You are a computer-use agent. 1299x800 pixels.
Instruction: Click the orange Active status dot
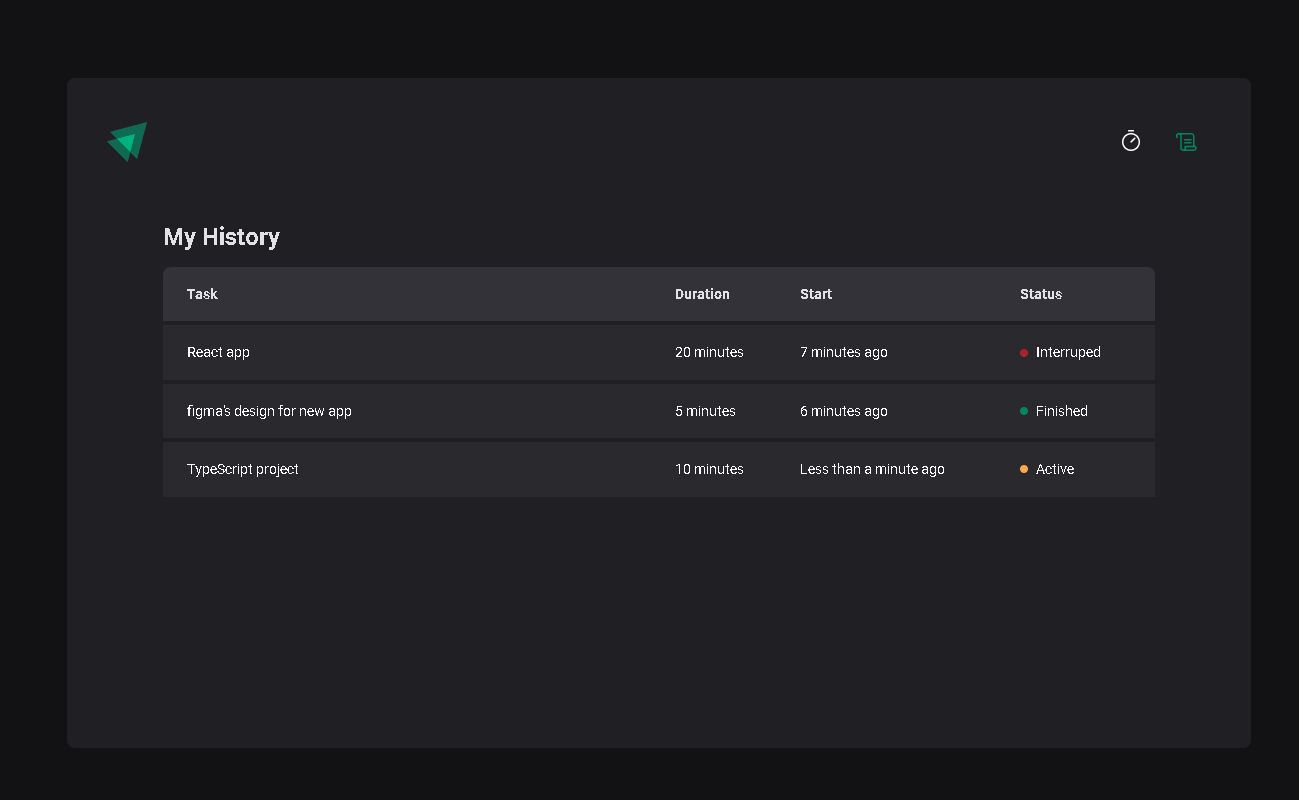coord(1024,469)
